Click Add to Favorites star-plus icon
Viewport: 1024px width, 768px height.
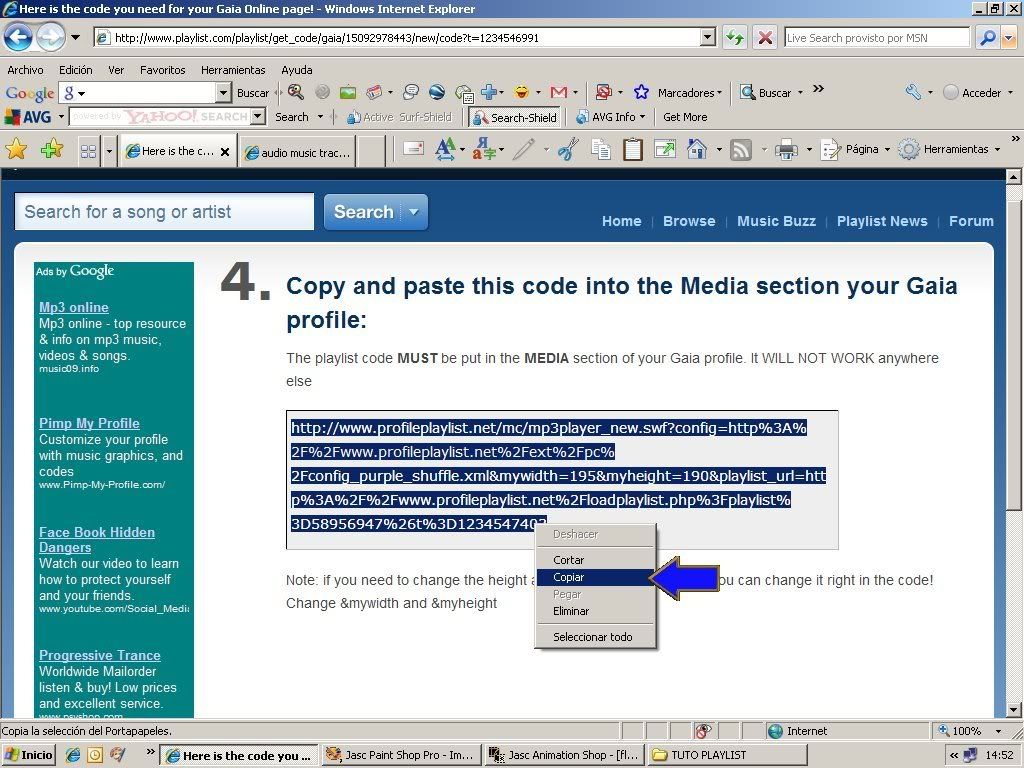(52, 150)
